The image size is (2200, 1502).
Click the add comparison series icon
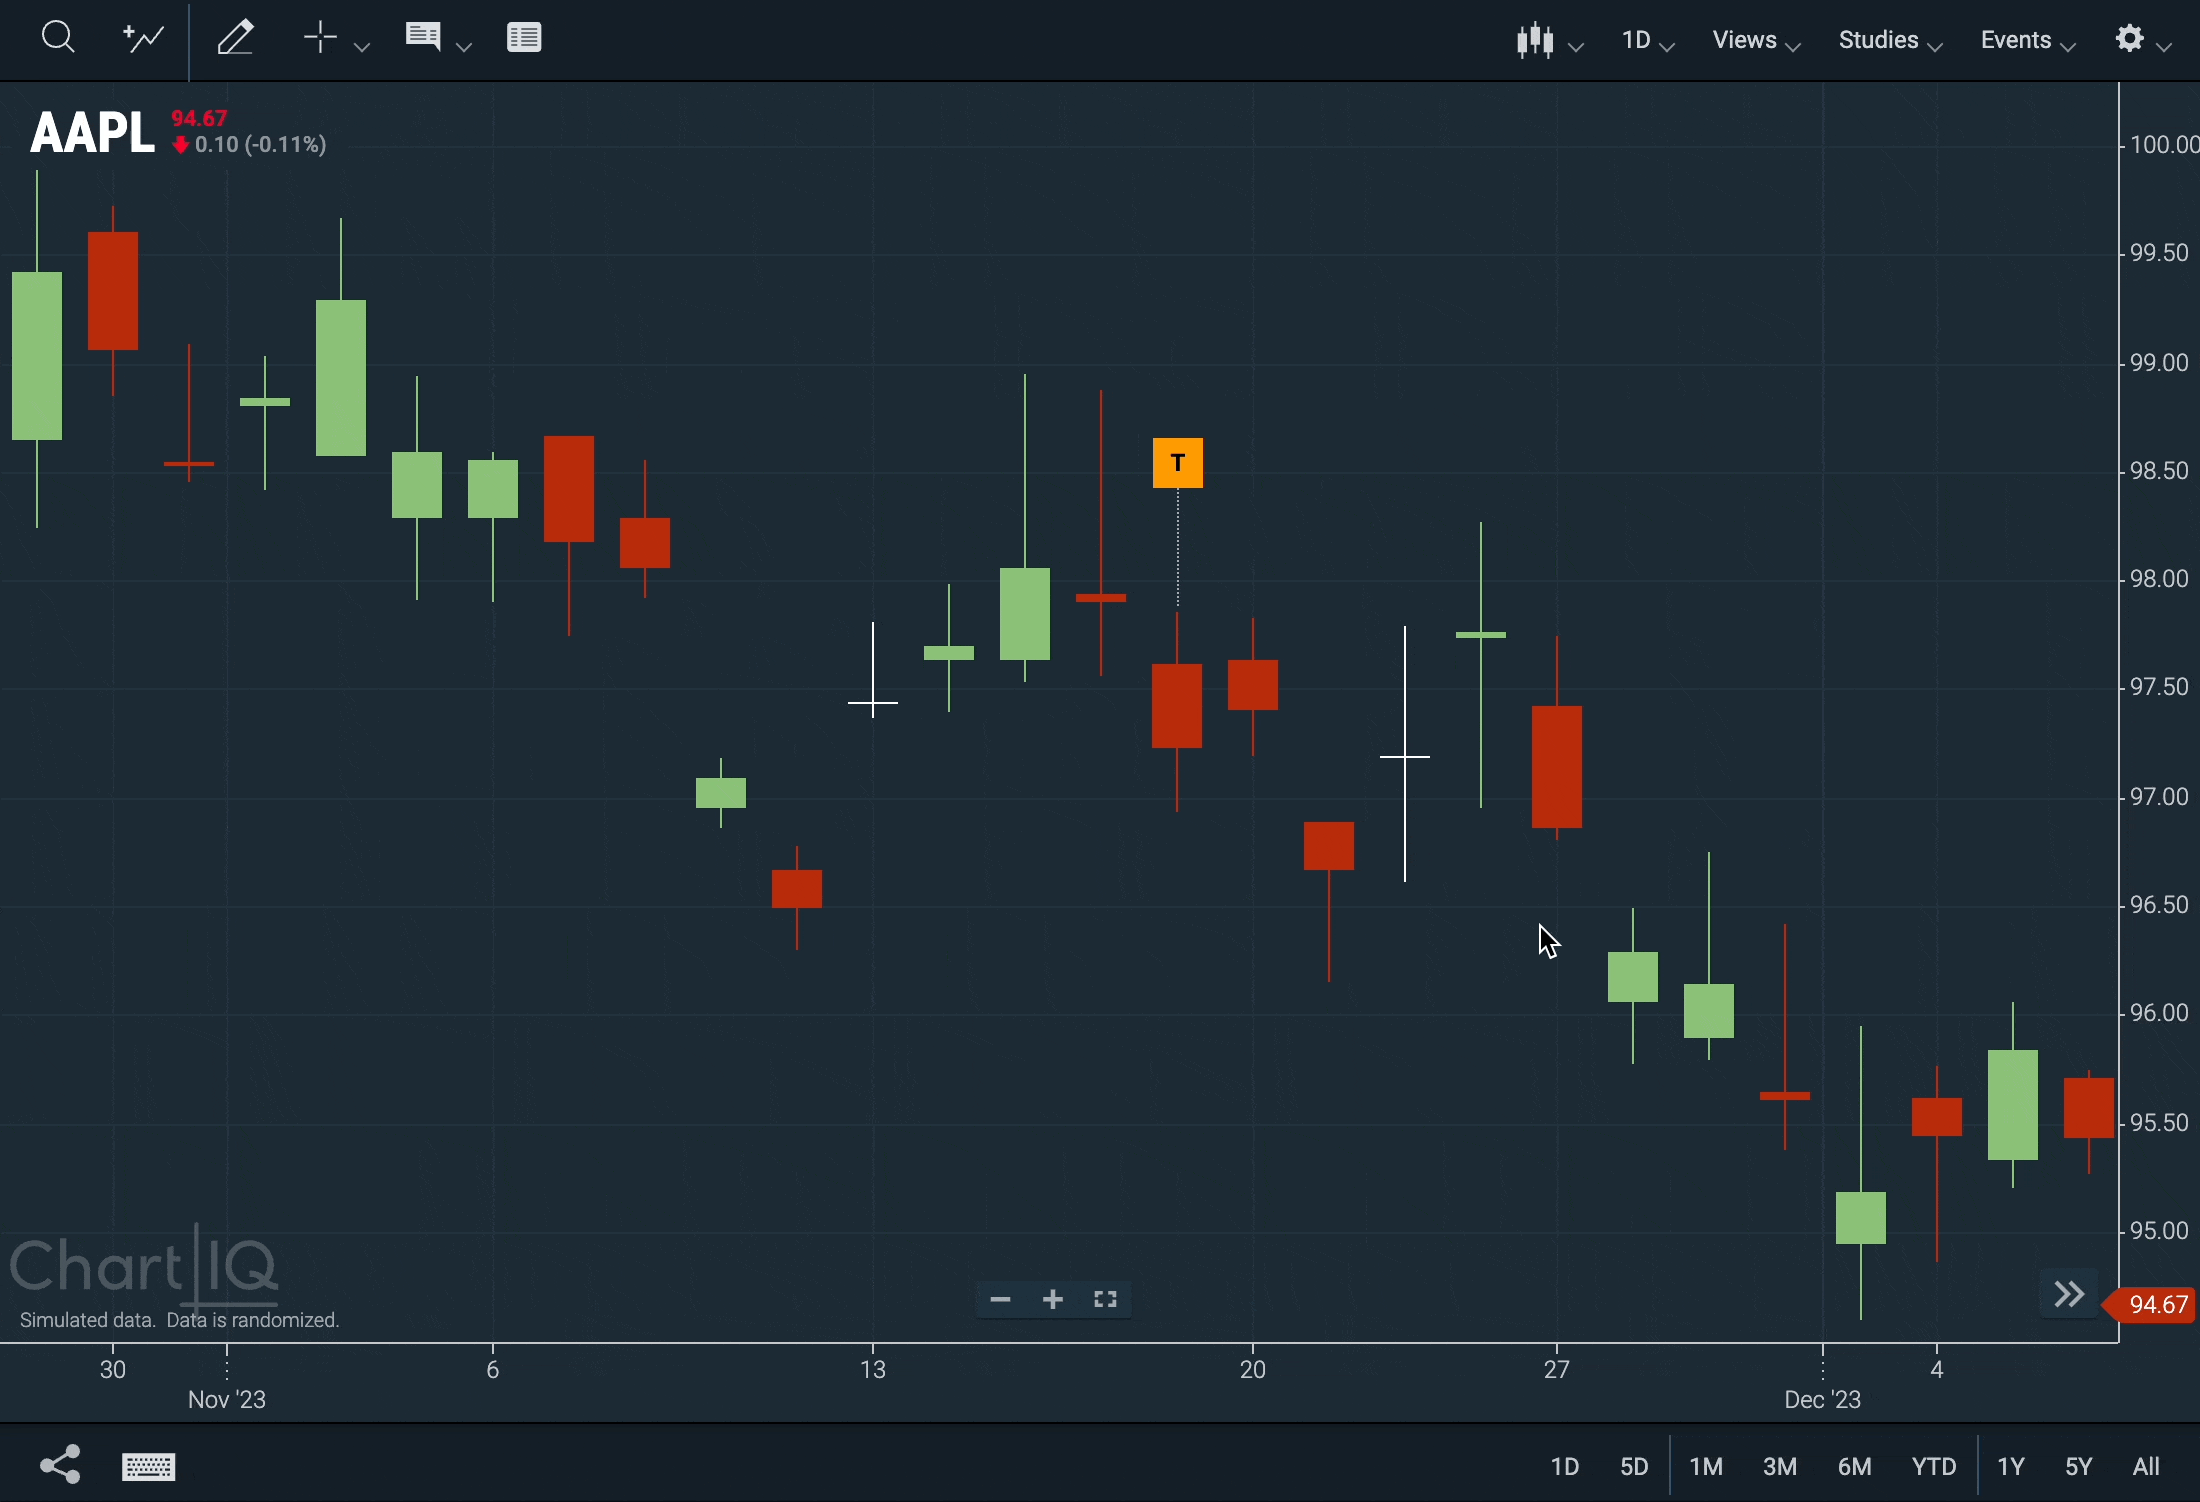143,38
